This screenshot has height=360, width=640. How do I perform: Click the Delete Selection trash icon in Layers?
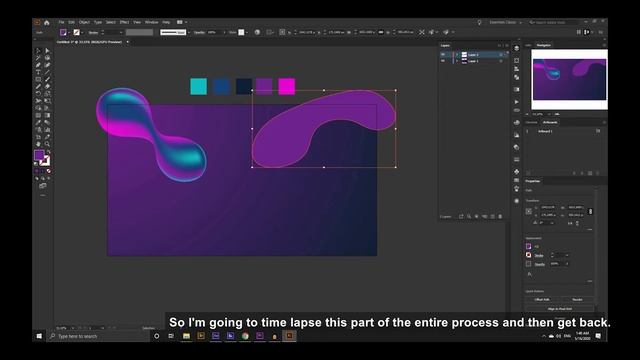(x=500, y=216)
